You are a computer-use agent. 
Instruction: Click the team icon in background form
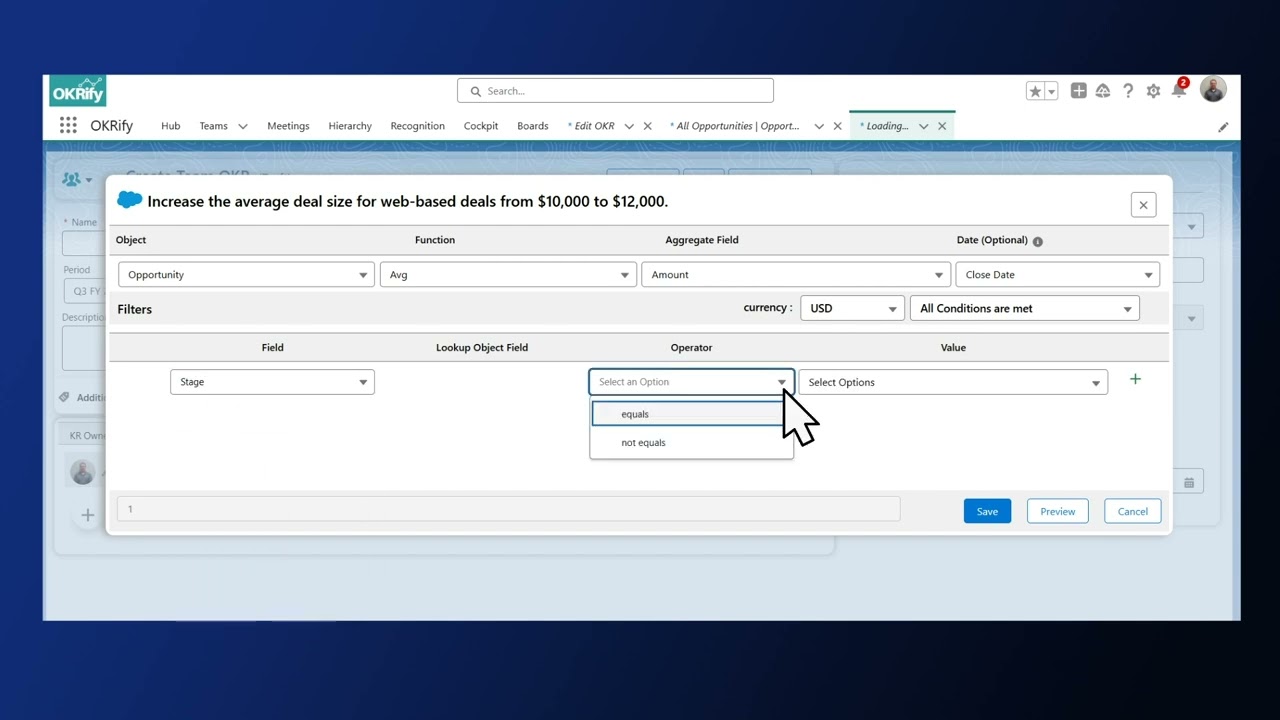[71, 179]
